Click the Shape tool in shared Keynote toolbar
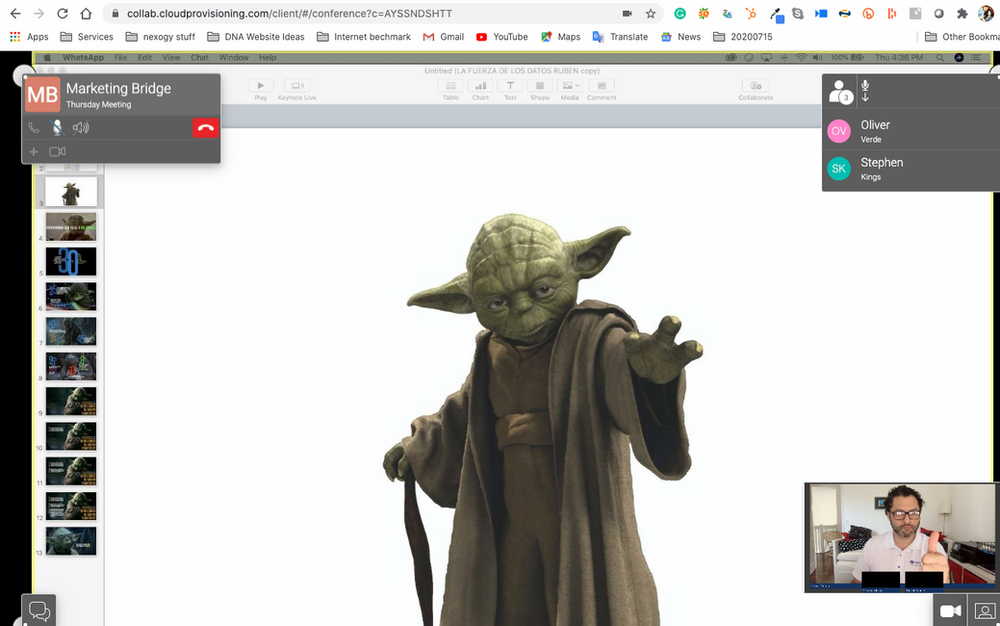This screenshot has width=1000, height=626. pos(540,89)
